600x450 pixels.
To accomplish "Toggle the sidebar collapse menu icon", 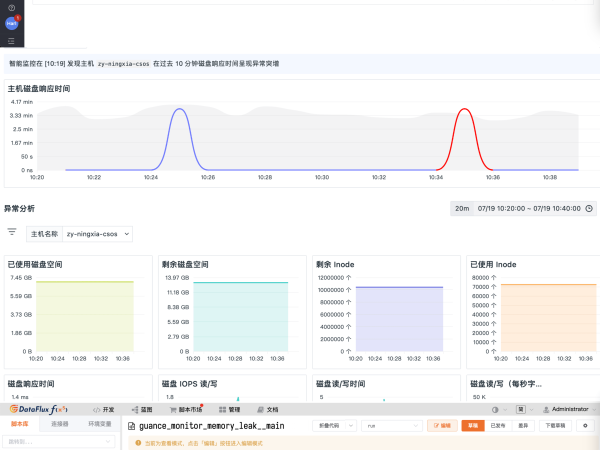I will point(11,41).
